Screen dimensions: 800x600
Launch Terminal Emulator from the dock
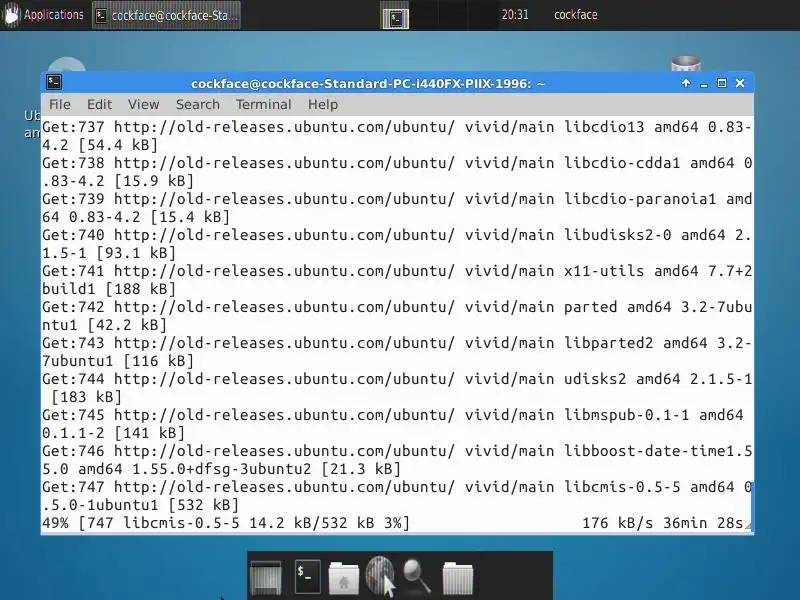coord(308,577)
